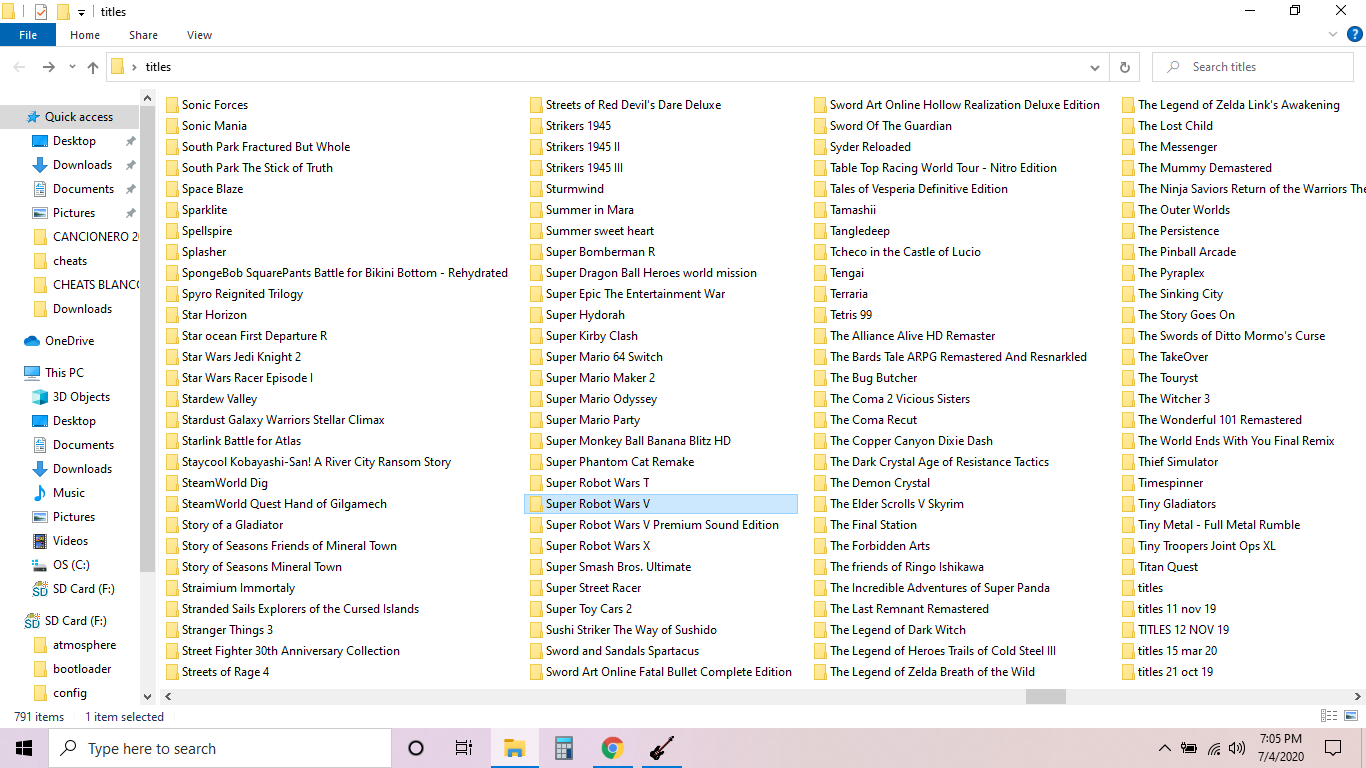Select the cheats folder in Quick access

(70, 261)
